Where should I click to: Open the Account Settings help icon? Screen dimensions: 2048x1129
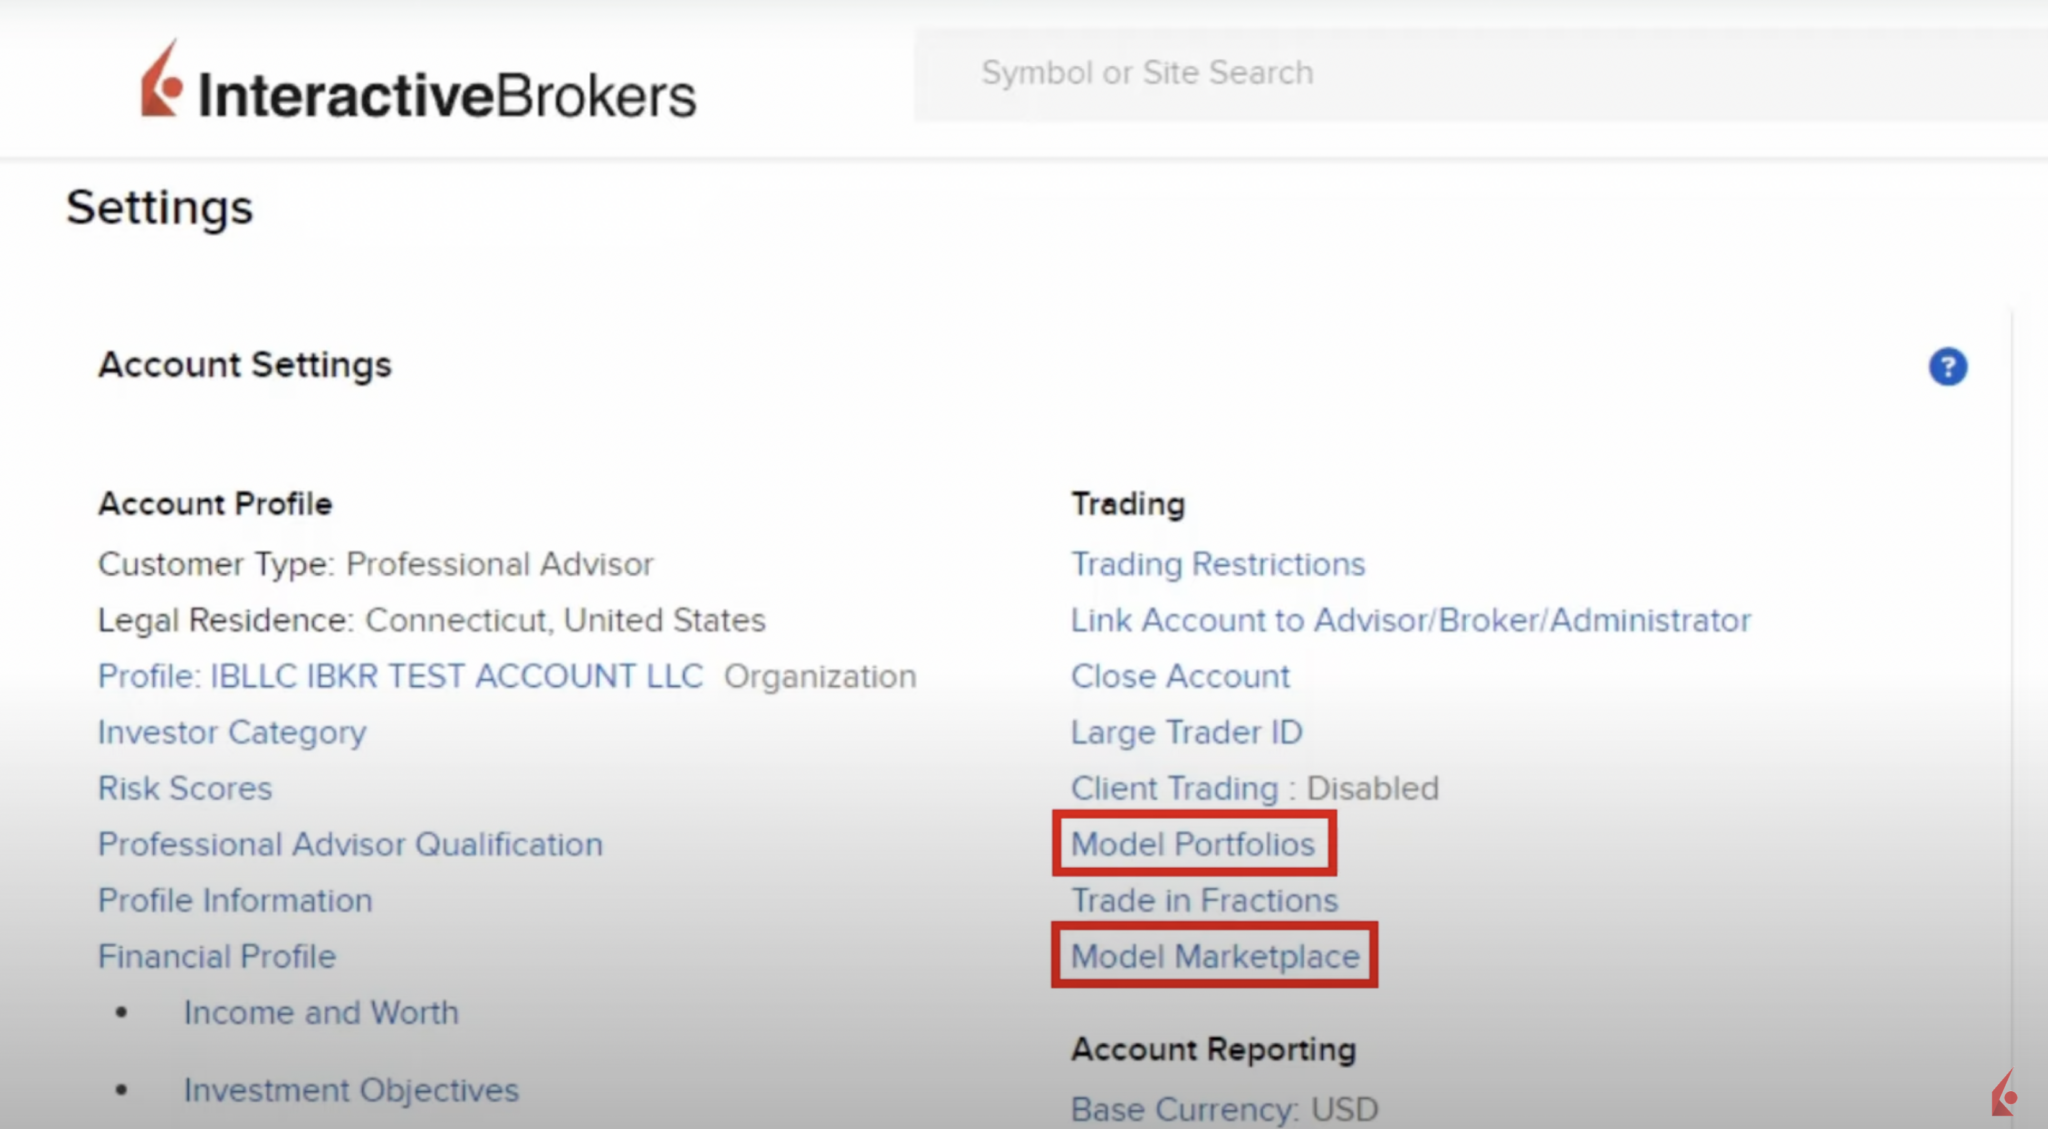pyautogui.click(x=1948, y=368)
